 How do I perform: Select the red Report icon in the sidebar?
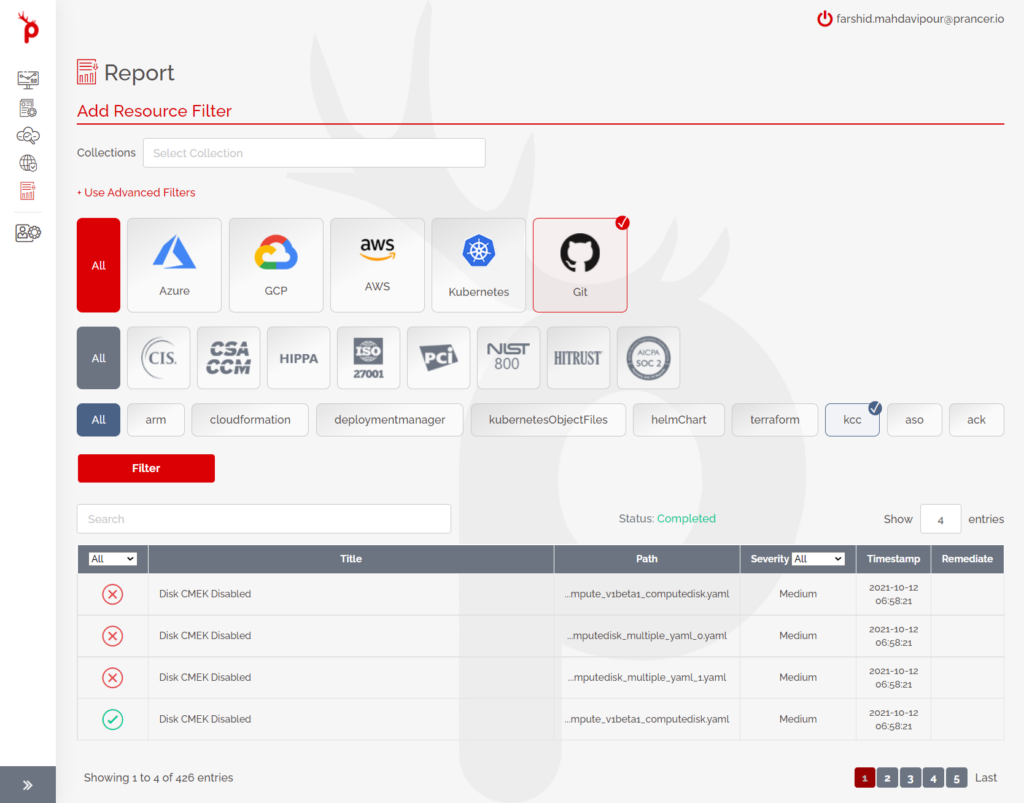tap(27, 190)
